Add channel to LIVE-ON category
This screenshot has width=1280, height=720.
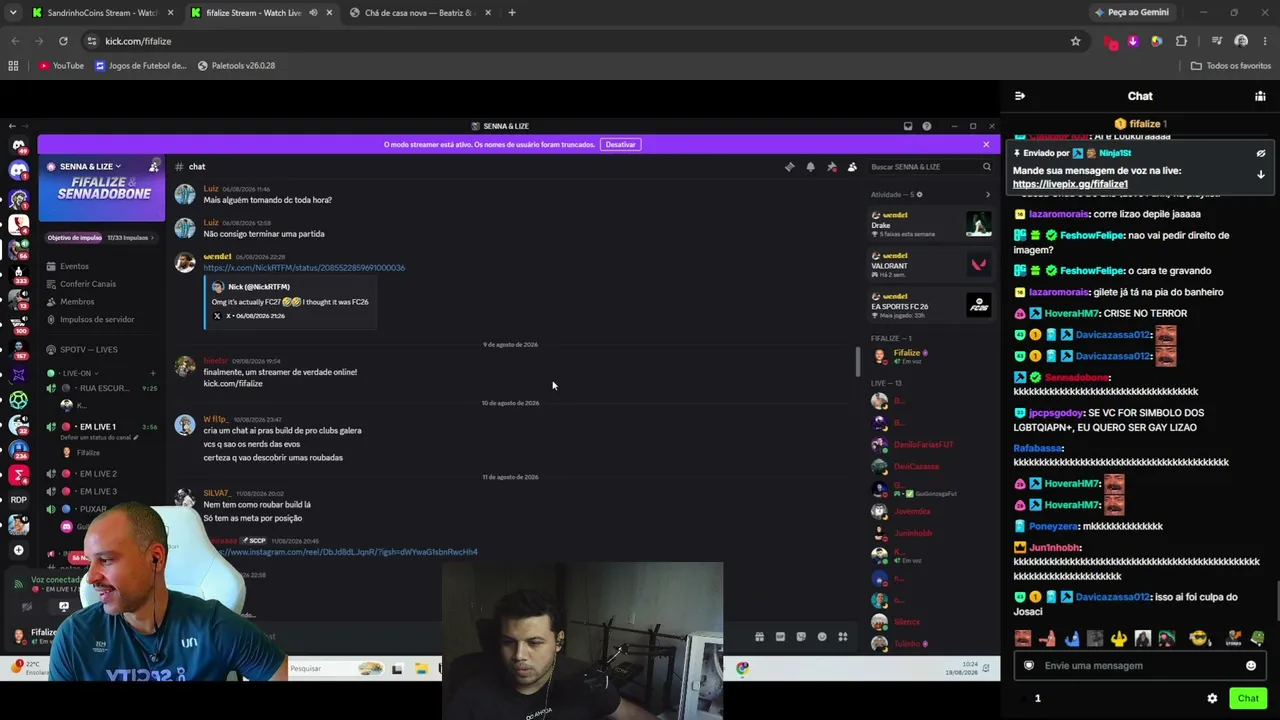[x=152, y=373]
